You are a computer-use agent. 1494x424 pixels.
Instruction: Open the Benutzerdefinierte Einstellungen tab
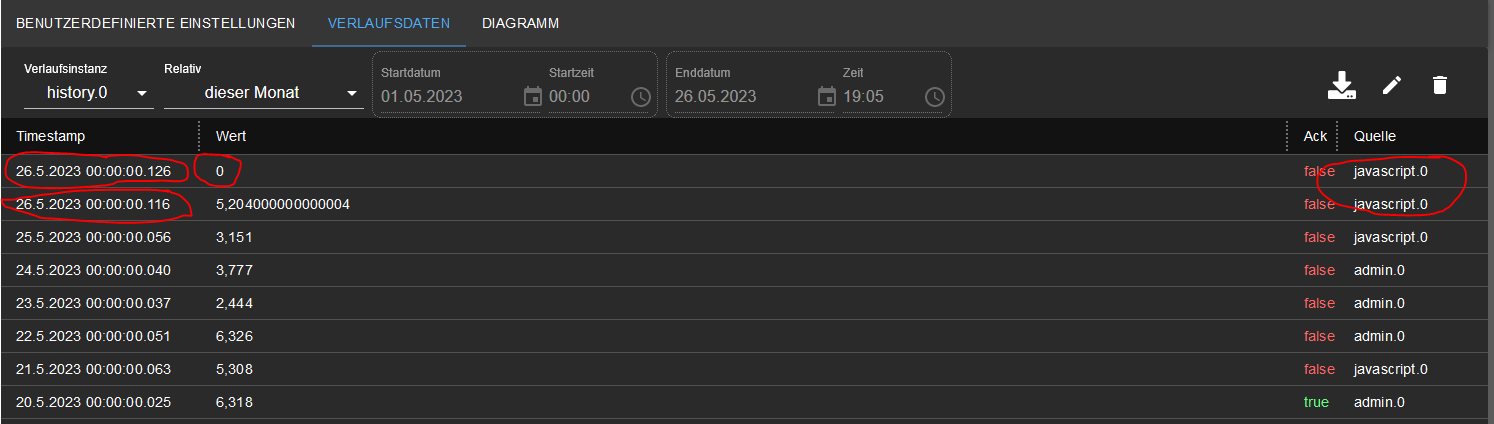tap(156, 22)
